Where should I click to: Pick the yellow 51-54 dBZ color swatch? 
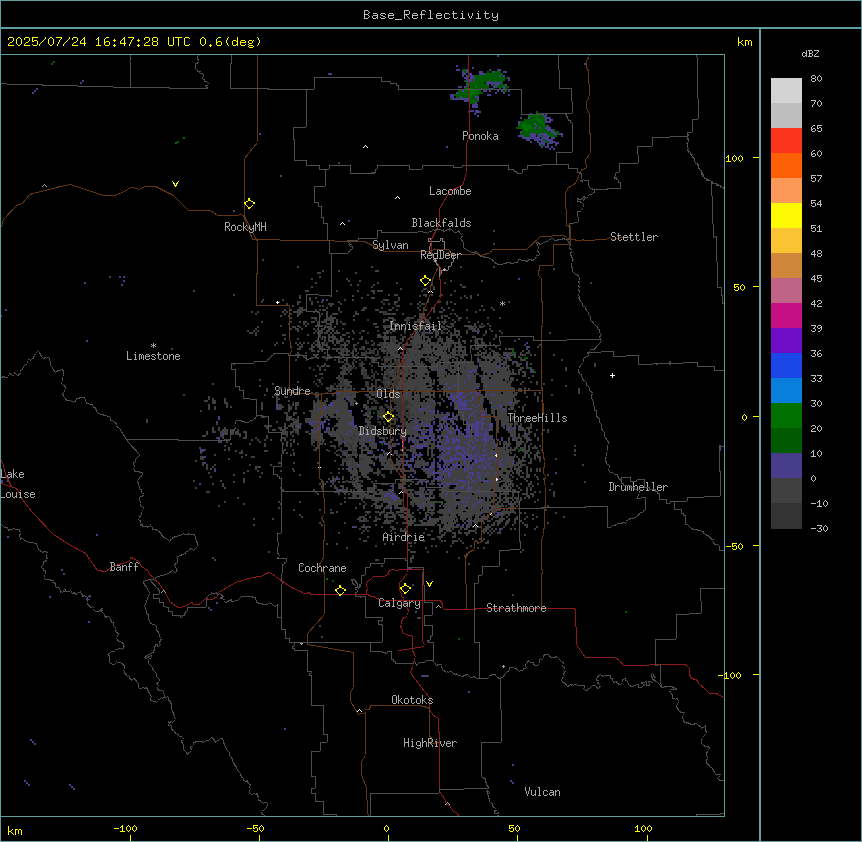pos(786,215)
